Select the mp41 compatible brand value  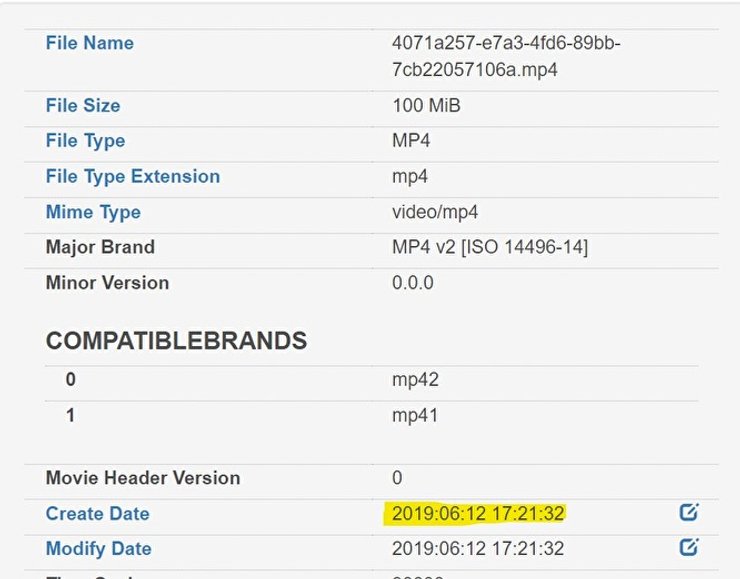415,415
